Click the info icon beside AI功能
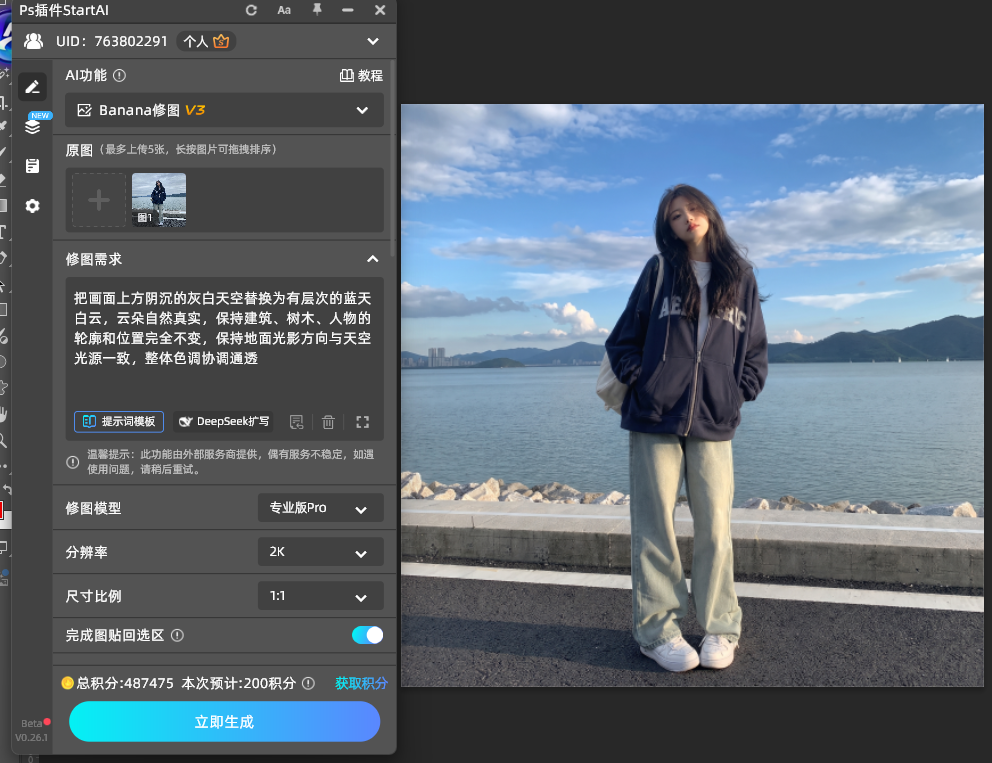 point(120,75)
